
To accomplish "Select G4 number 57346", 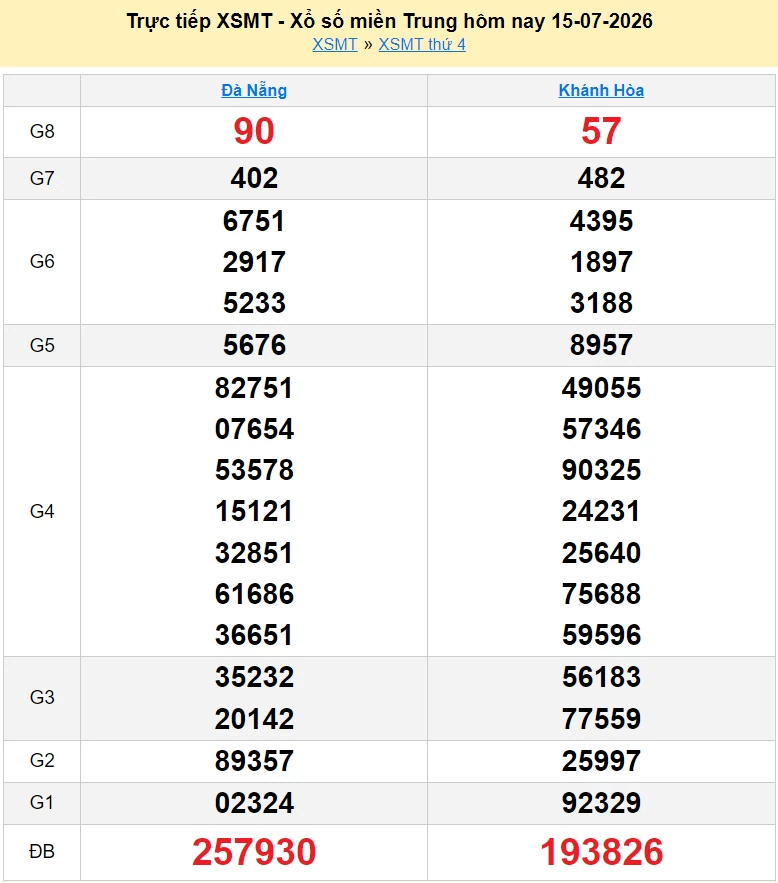I will [x=601, y=429].
